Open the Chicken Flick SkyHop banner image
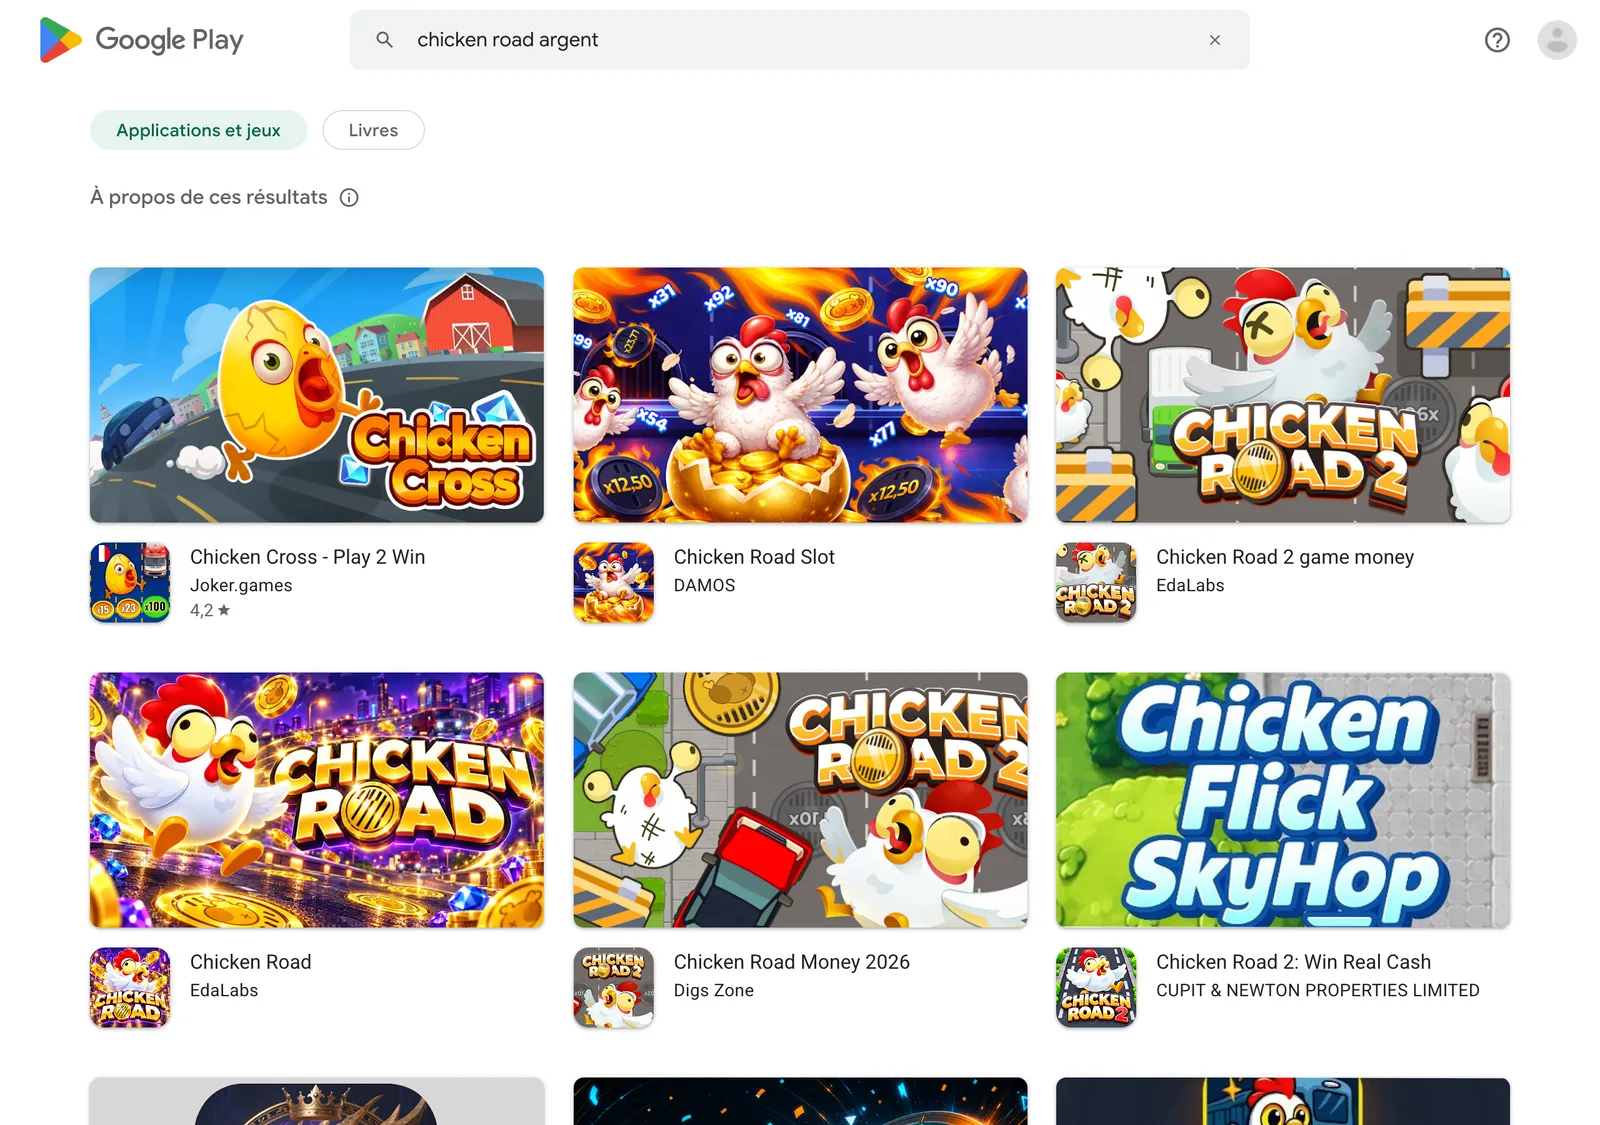Screen dimensions: 1600x1125 click(1283, 800)
